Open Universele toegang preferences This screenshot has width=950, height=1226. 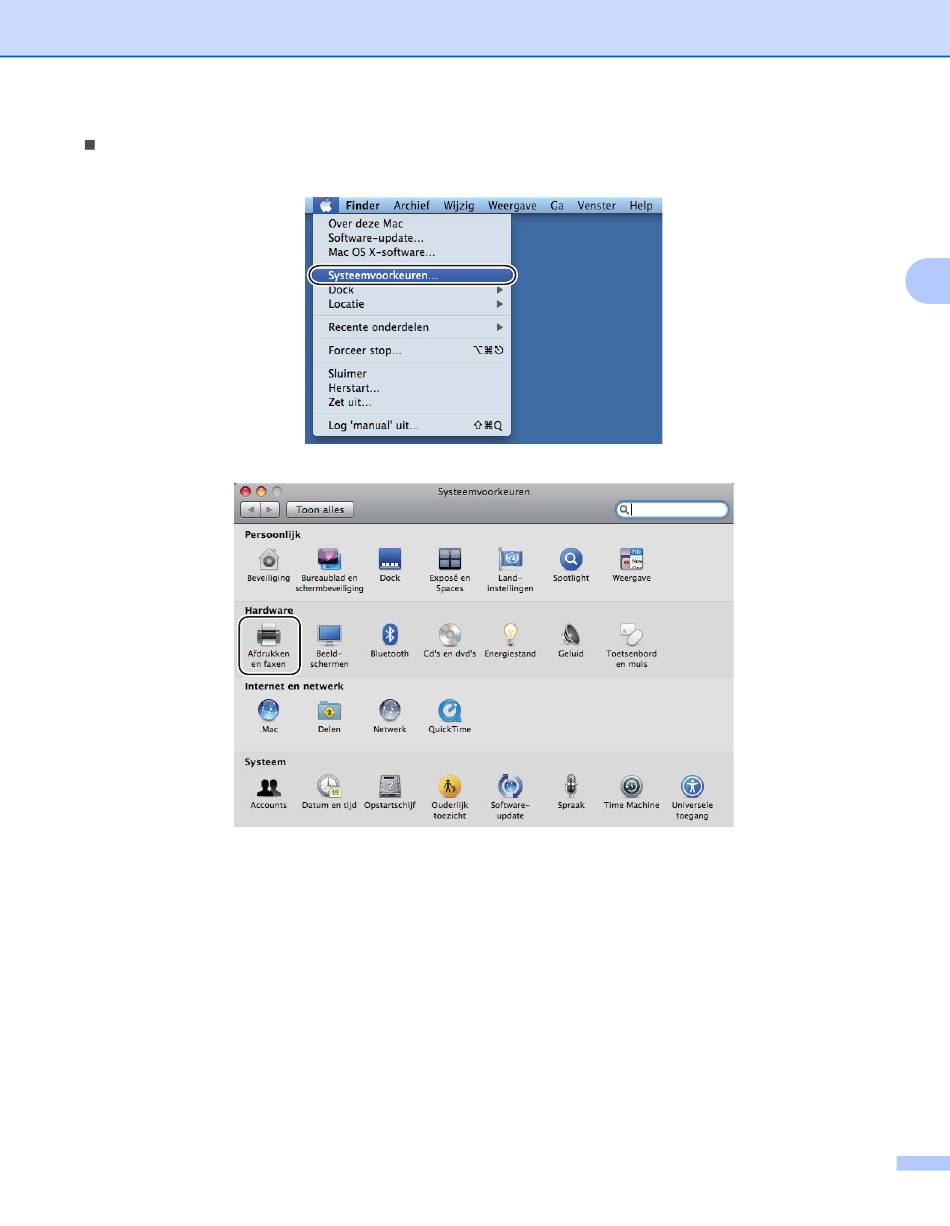[691, 796]
